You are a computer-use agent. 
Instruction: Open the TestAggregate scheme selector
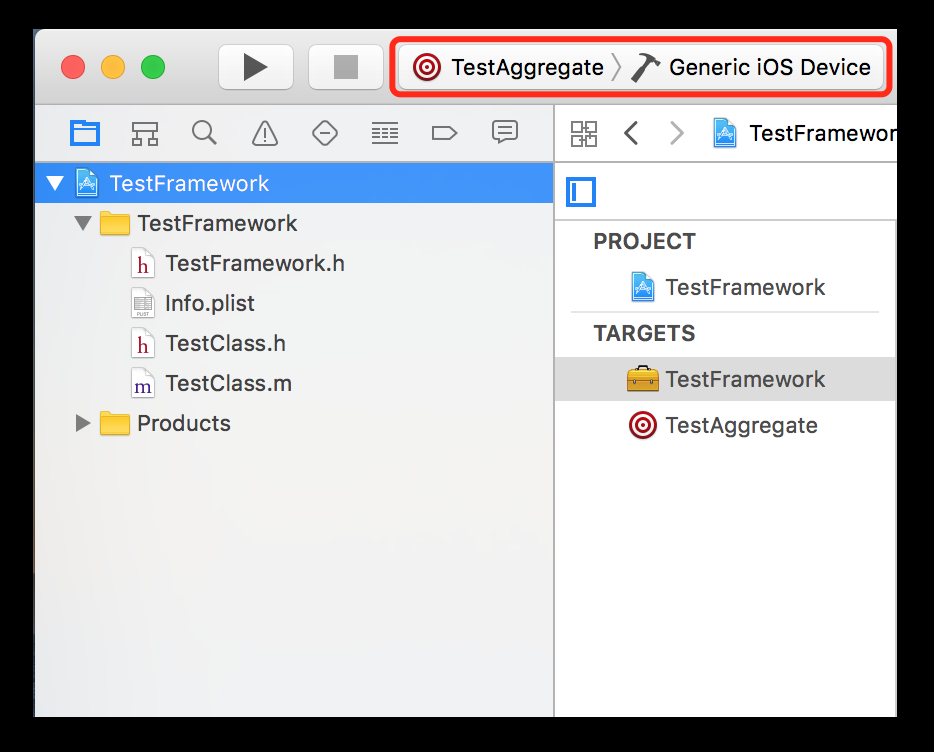pyautogui.click(x=509, y=67)
